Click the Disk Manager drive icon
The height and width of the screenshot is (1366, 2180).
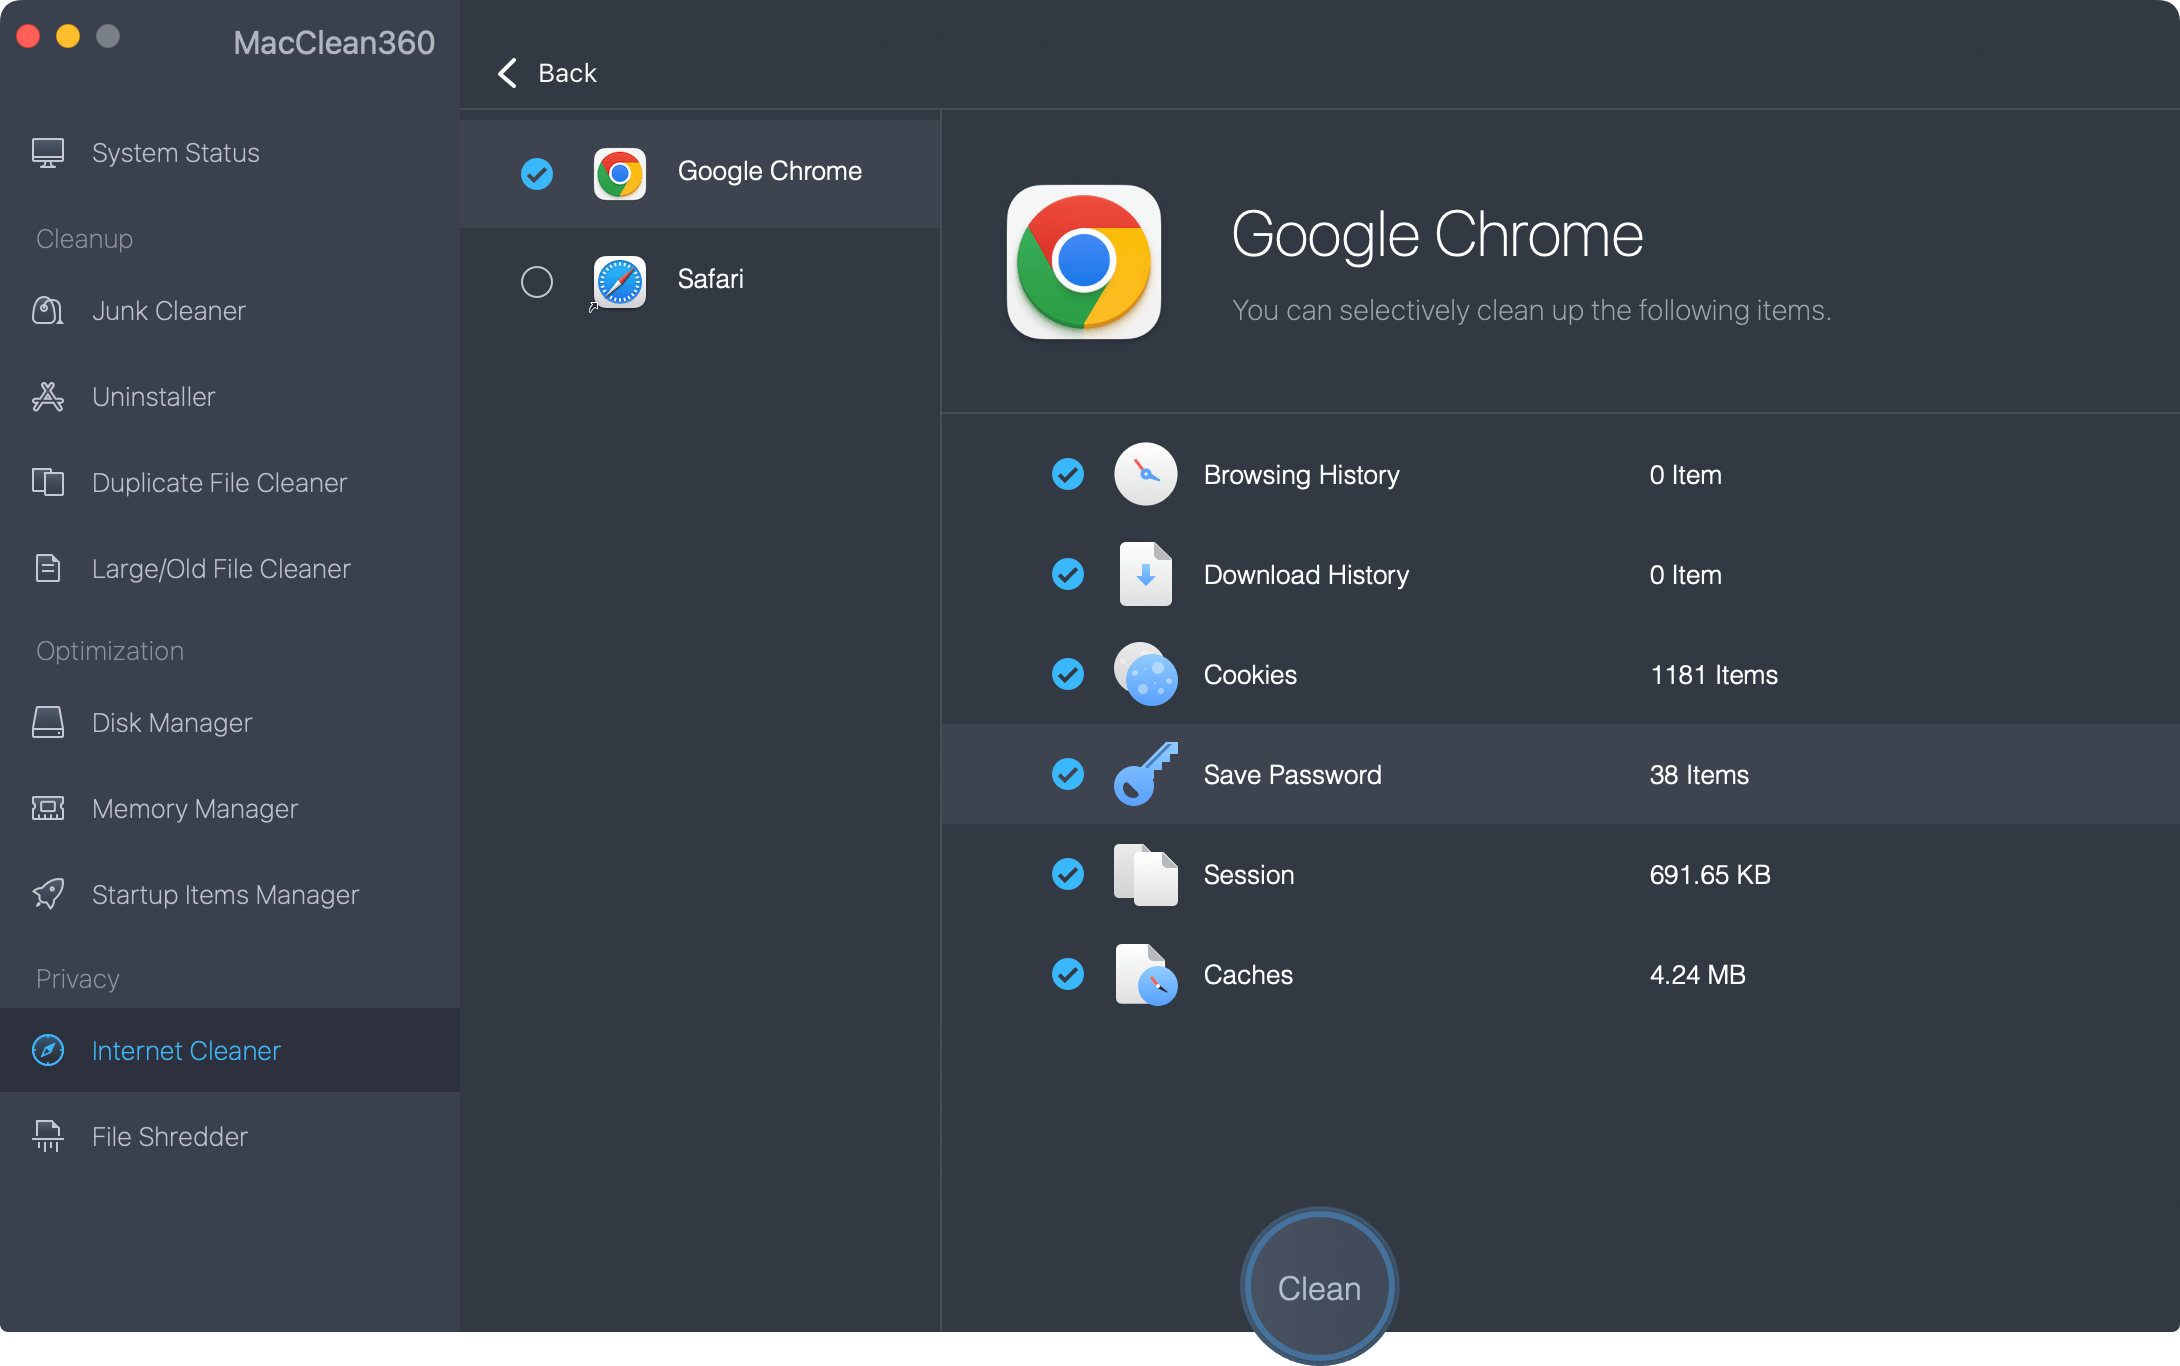pos(47,723)
